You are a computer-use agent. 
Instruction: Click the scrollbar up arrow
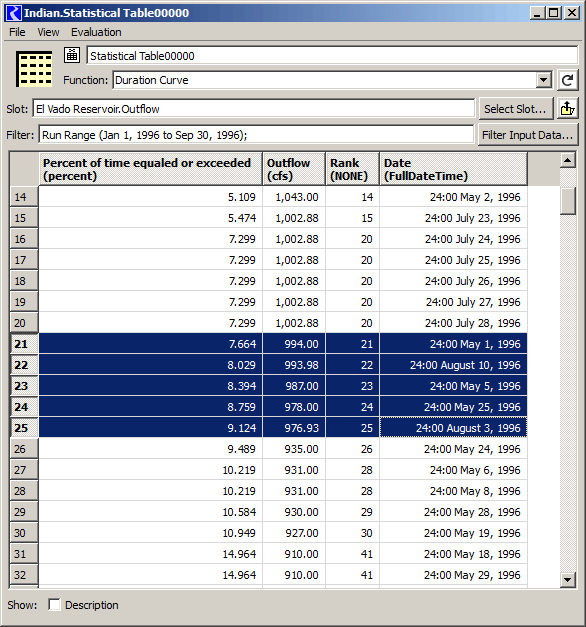coord(568,161)
